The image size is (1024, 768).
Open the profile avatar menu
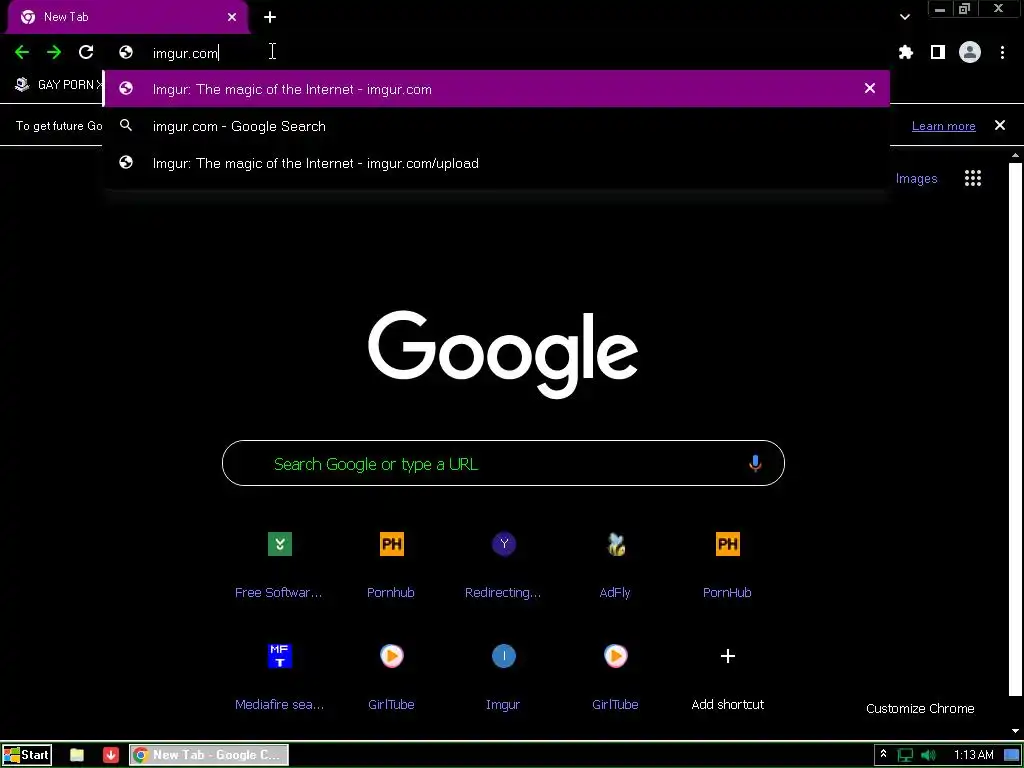[970, 52]
